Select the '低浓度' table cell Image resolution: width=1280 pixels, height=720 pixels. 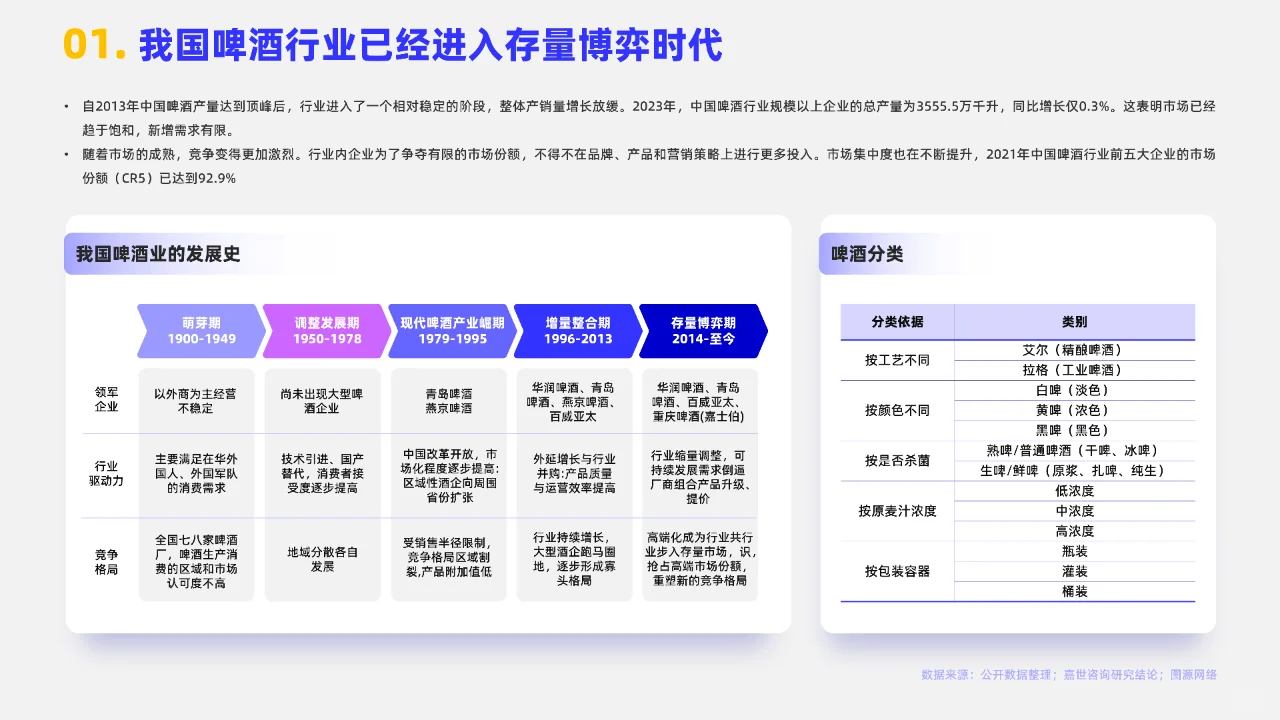[1074, 491]
